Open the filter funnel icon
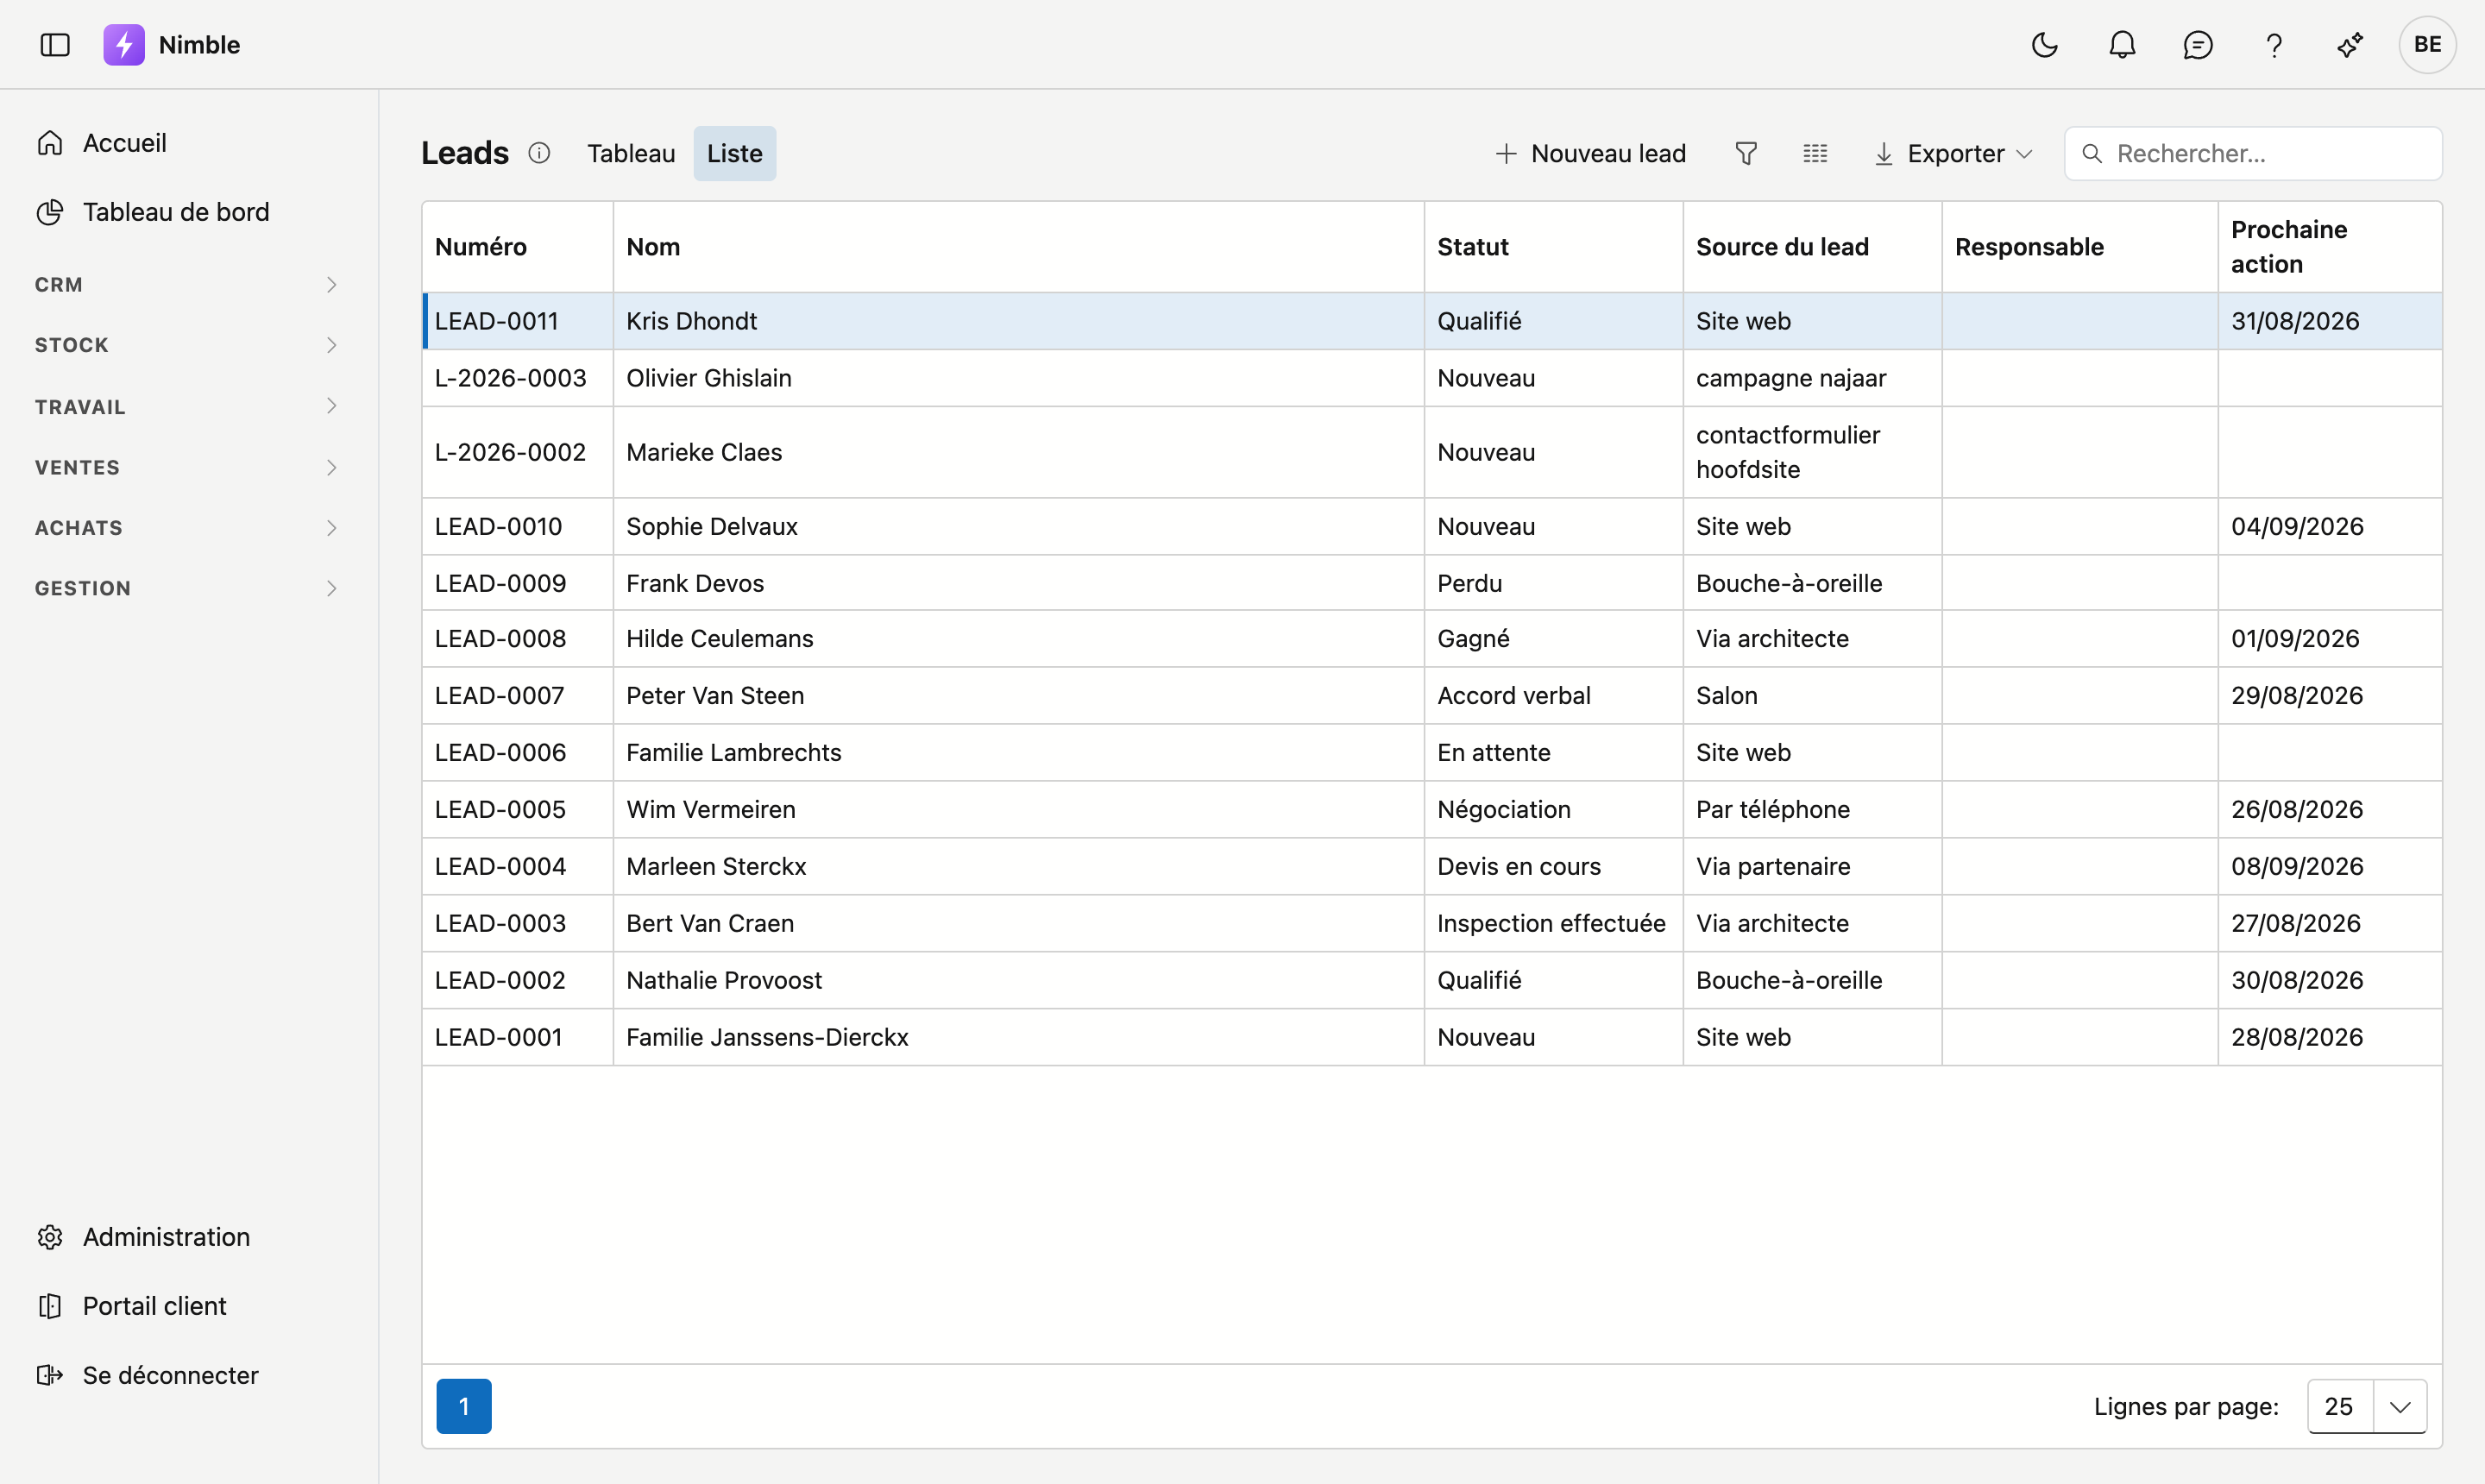 point(1746,153)
